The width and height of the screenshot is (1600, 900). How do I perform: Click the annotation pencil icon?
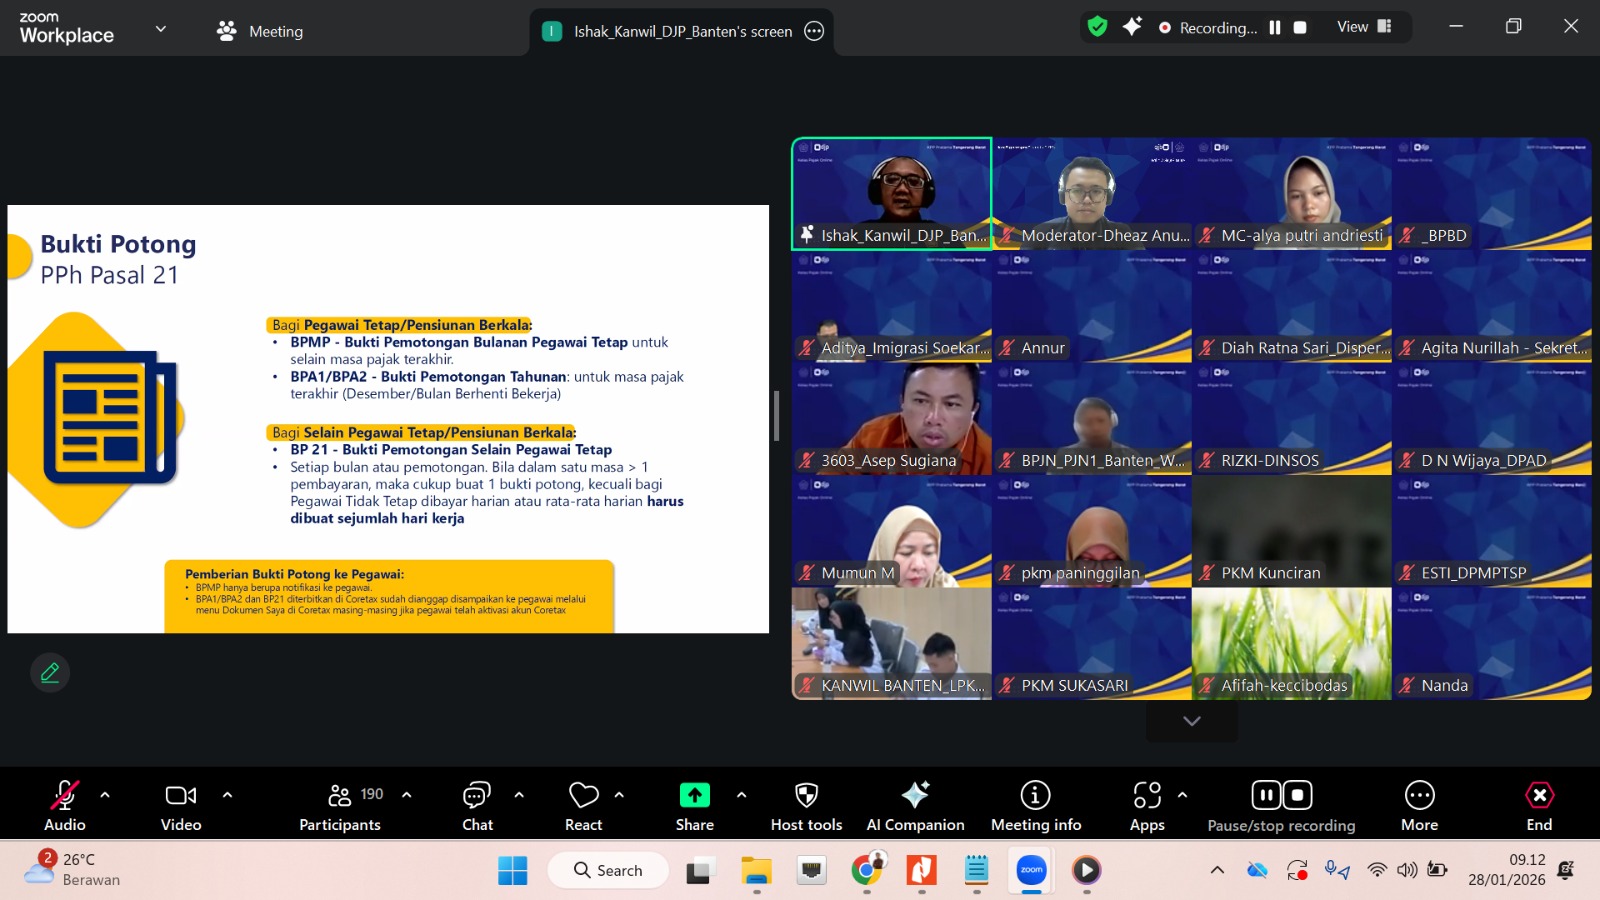tap(50, 673)
